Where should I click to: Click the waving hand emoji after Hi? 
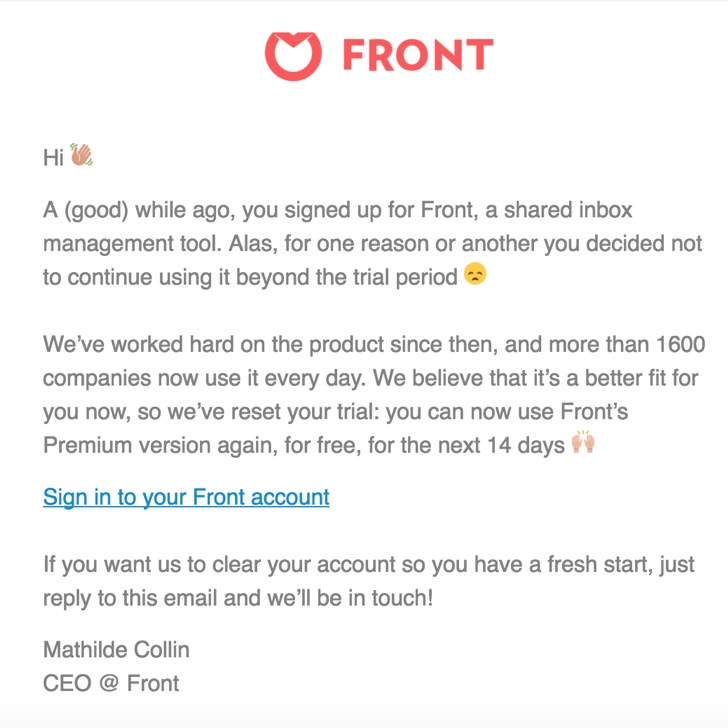coord(81,155)
